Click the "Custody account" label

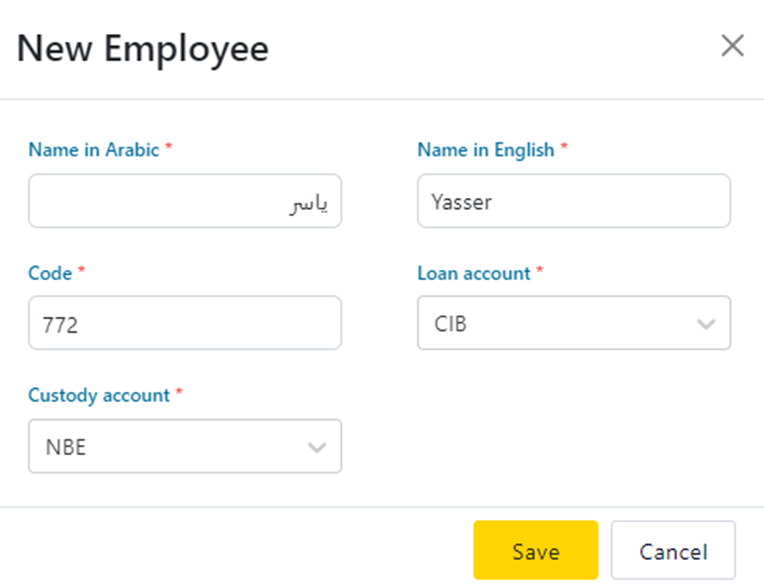tap(99, 395)
